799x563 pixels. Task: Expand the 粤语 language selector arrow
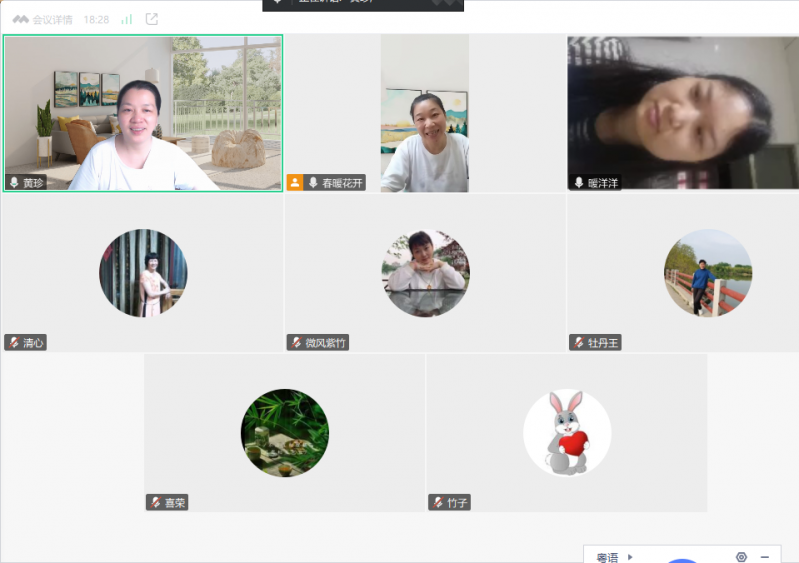(x=630, y=557)
